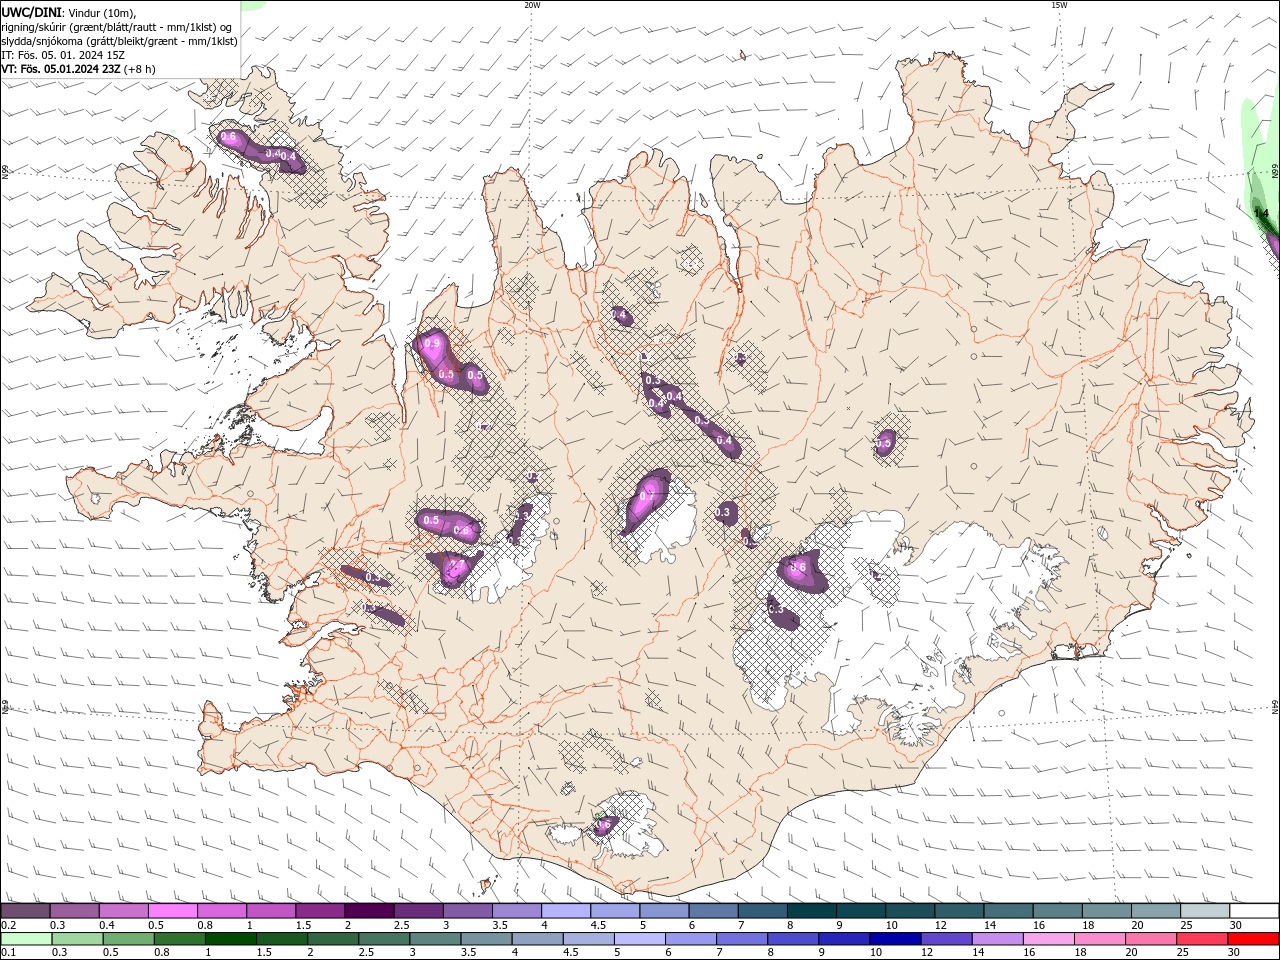Click the 'IT: Fös. 05. 01. 2024 15Z' line
Image resolution: width=1280 pixels, height=960 pixels.
(63, 55)
